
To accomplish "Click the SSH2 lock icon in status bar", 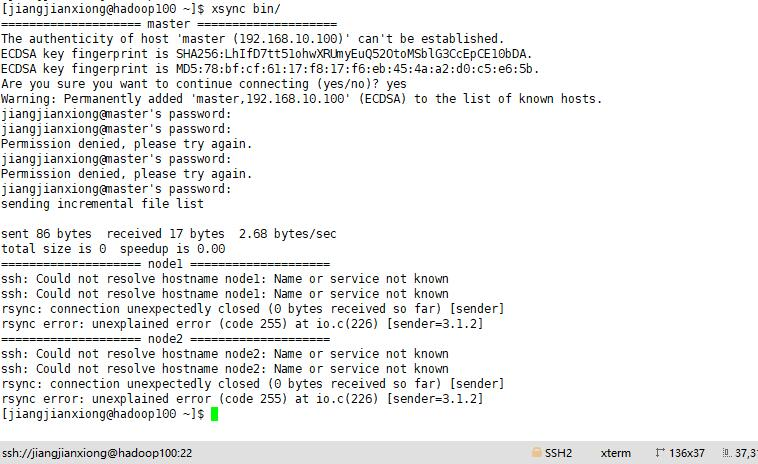I will tap(537, 453).
